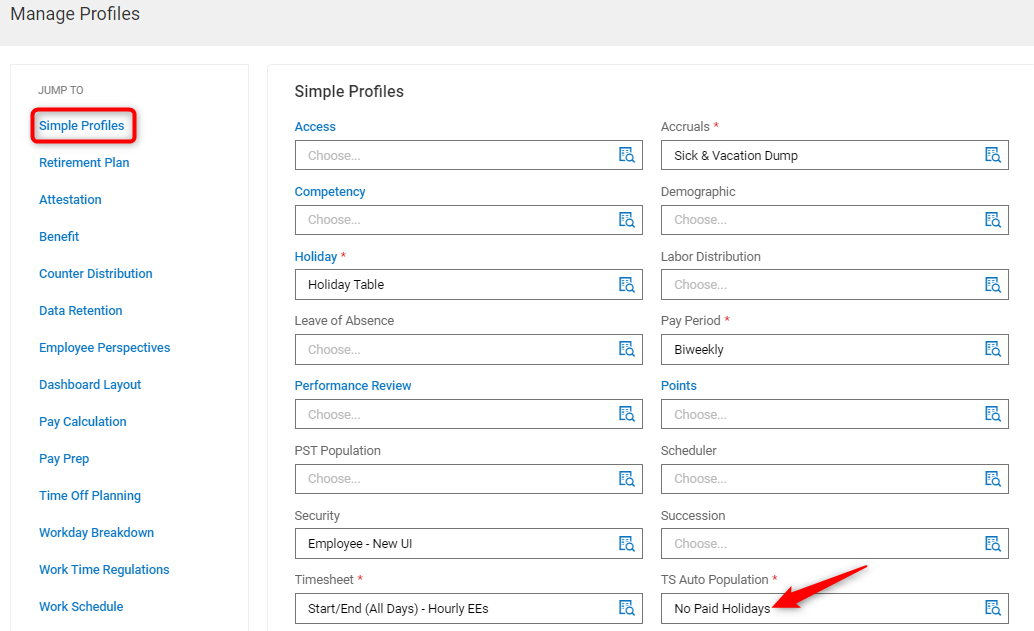Open the Competency lookup icon
Viewport: 1034px width, 631px height.
[626, 219]
